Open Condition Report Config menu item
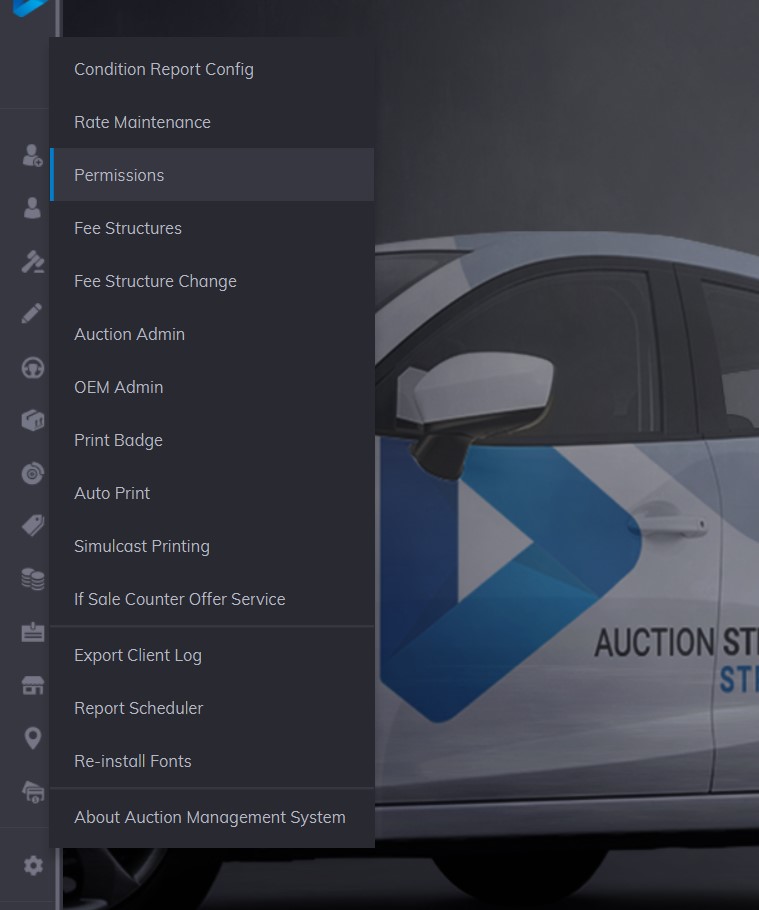 (164, 69)
